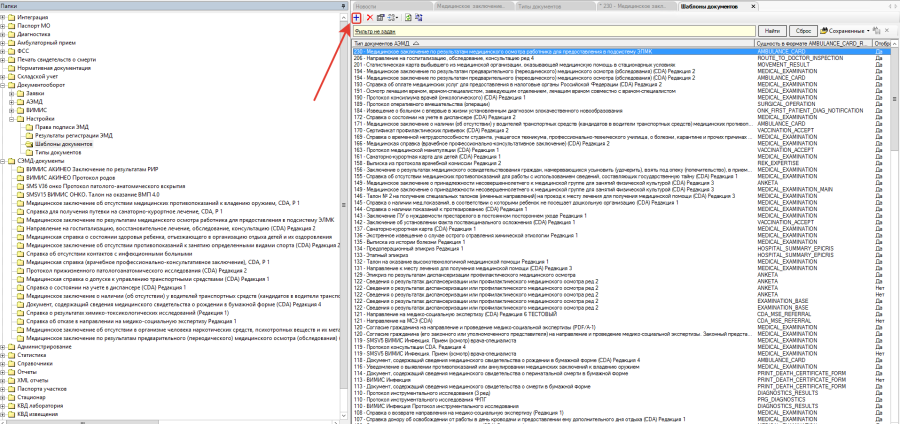
Task: Click folder icon of the КВД лаборатория item
Action: click(12, 406)
